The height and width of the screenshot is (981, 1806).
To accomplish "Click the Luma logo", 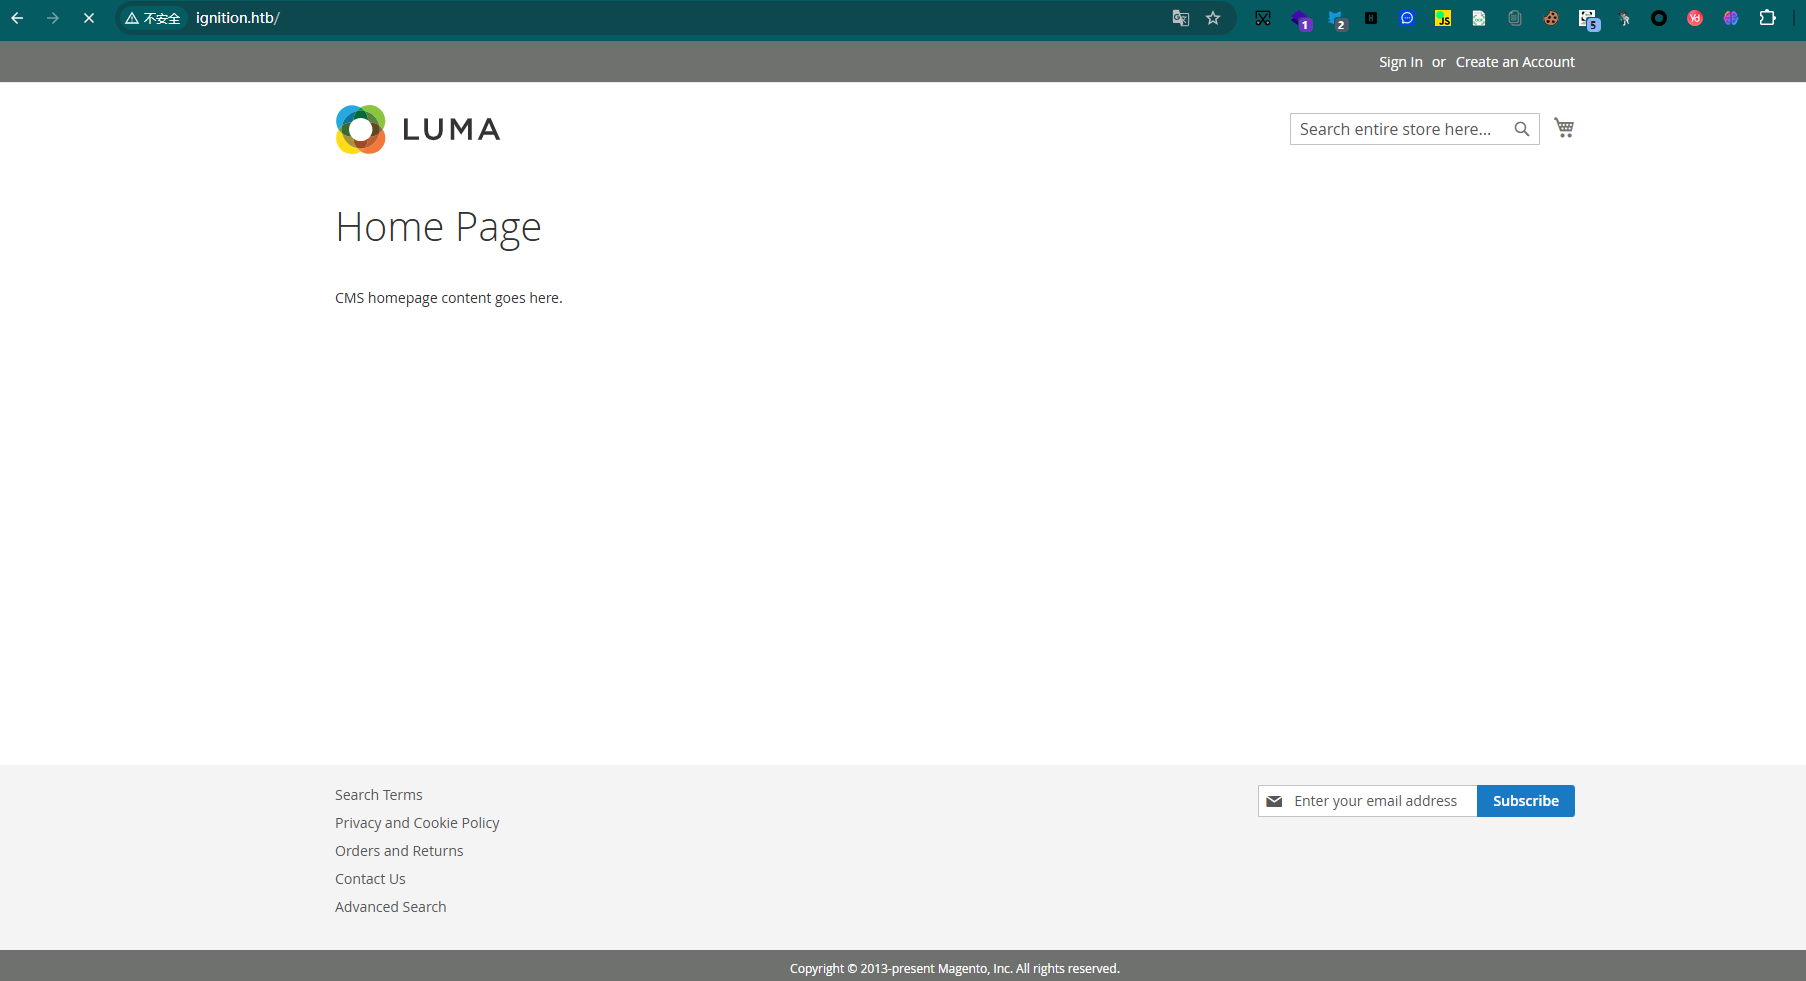I will [418, 129].
